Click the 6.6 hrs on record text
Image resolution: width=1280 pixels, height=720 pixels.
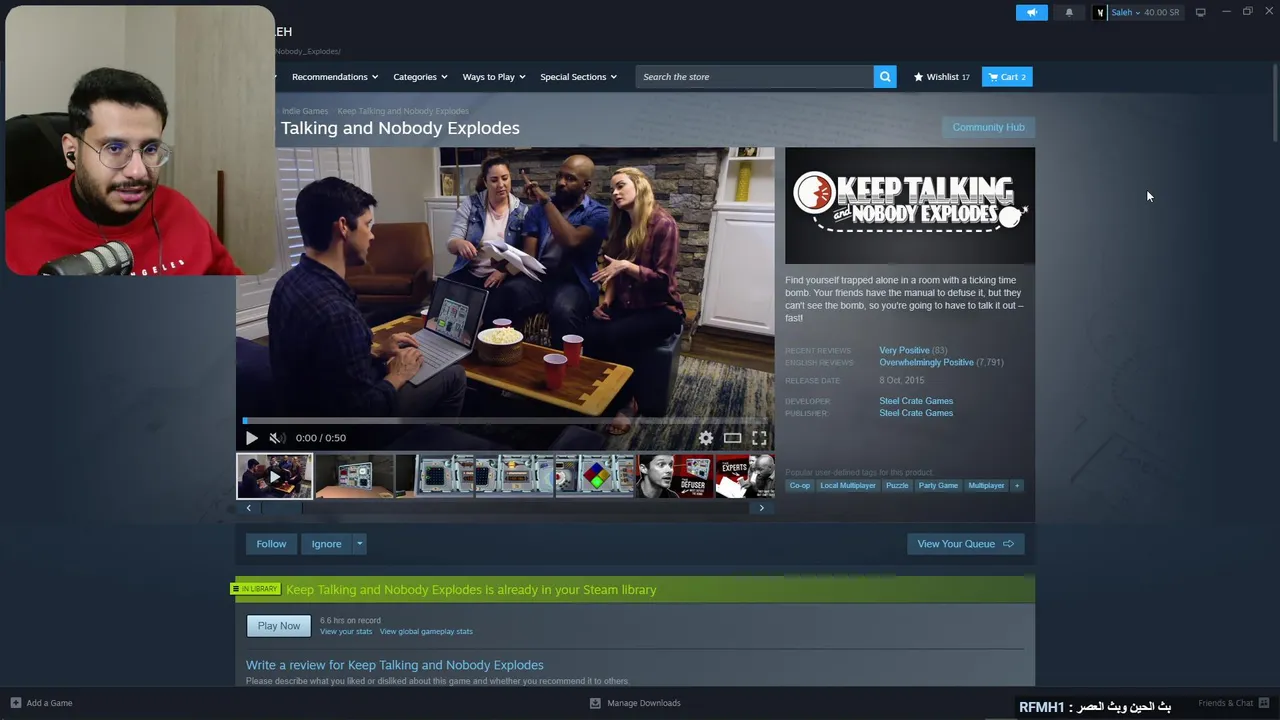tap(350, 621)
